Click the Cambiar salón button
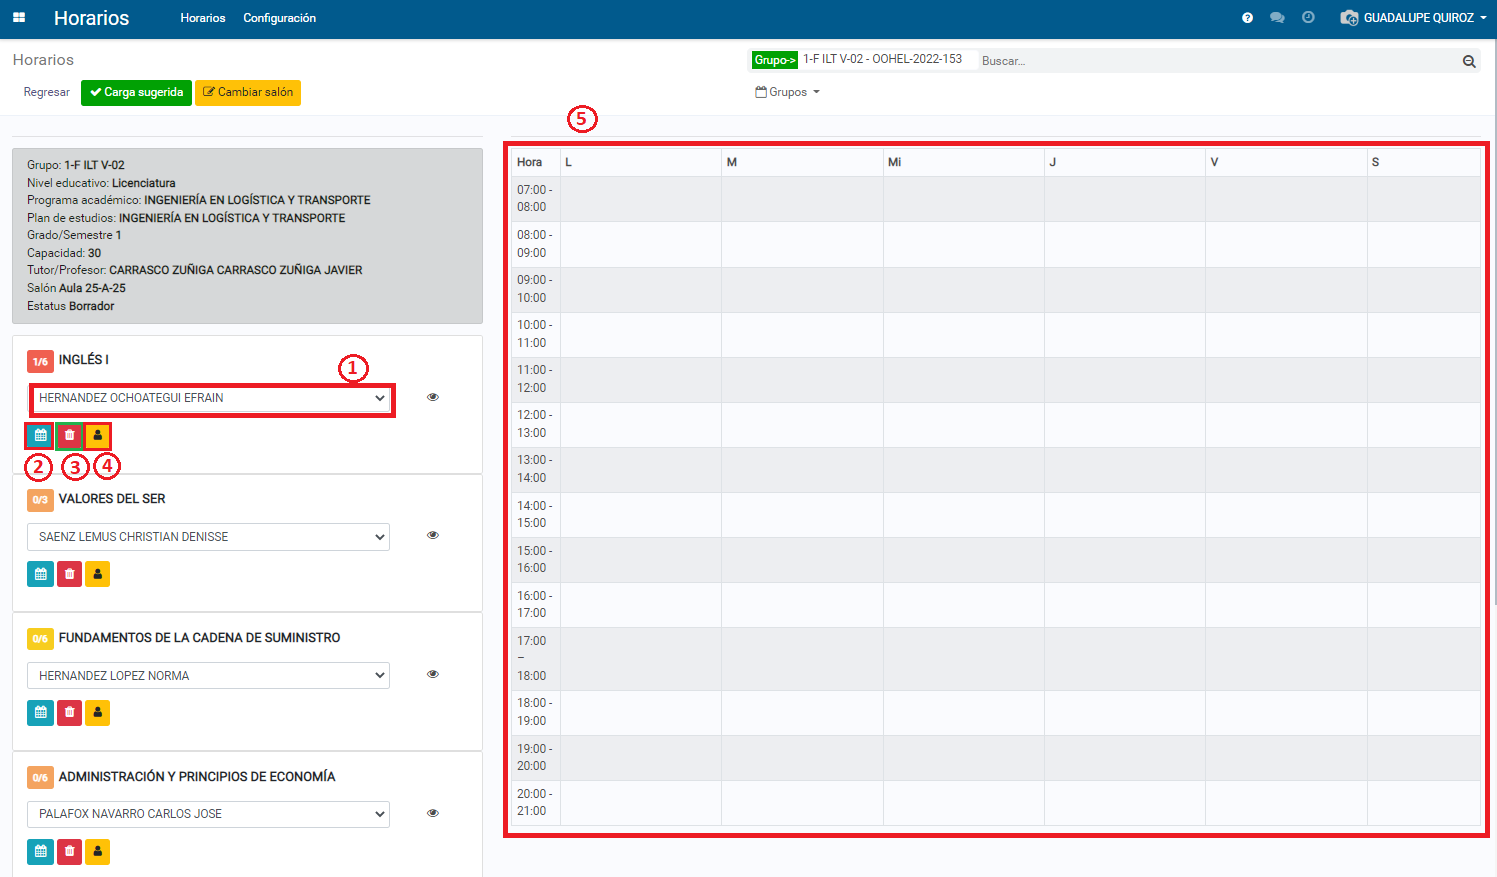1497x877 pixels. click(x=248, y=92)
